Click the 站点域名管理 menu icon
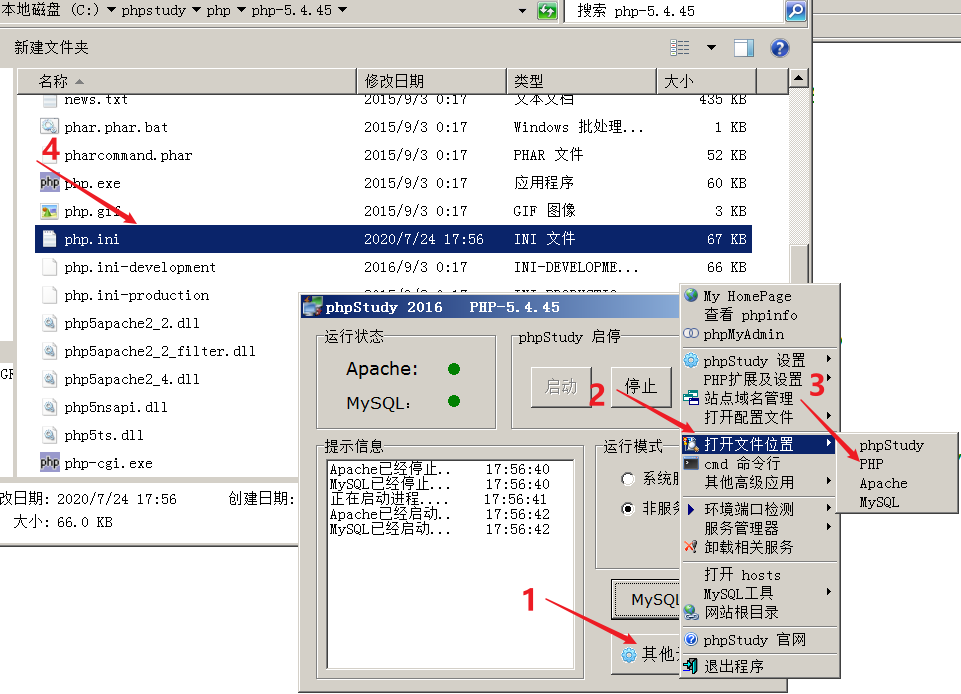 coord(691,398)
